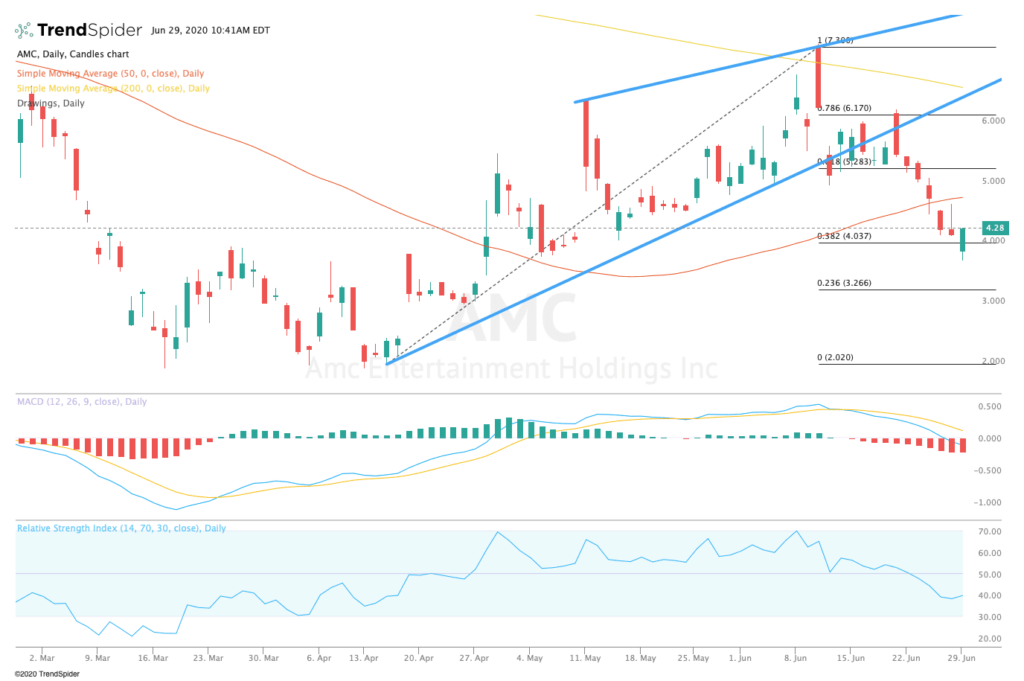The height and width of the screenshot is (681, 1024).
Task: Click the Fibonacci 1 (7.300) level label
Action: pos(835,40)
